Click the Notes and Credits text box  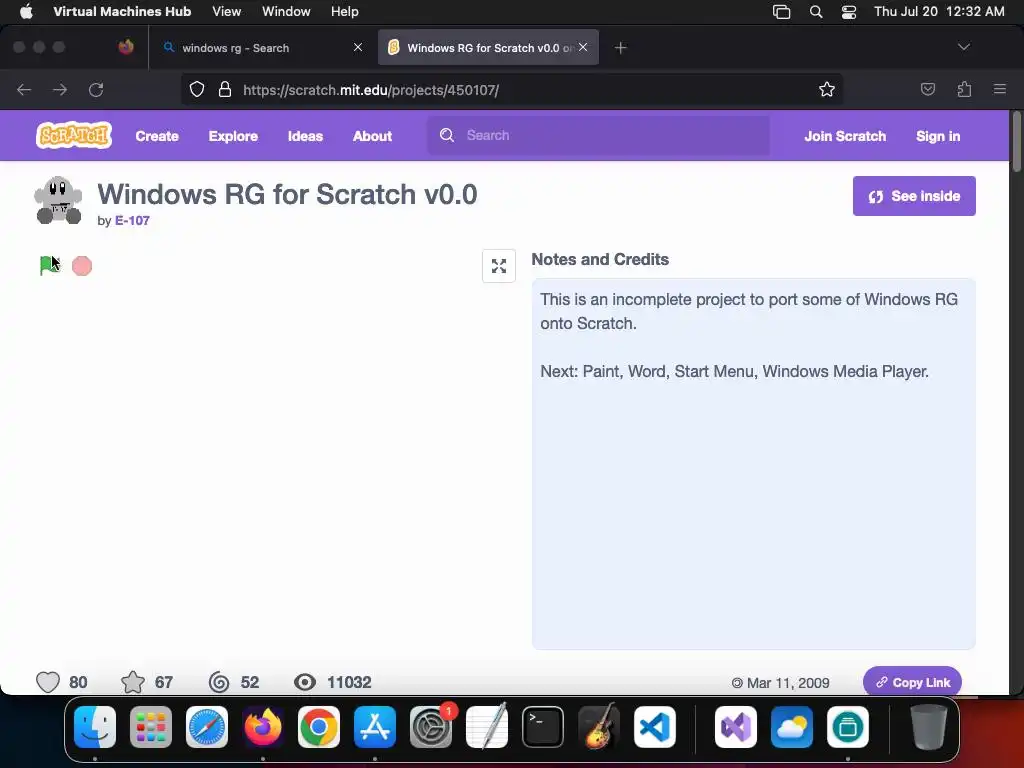[x=754, y=464]
